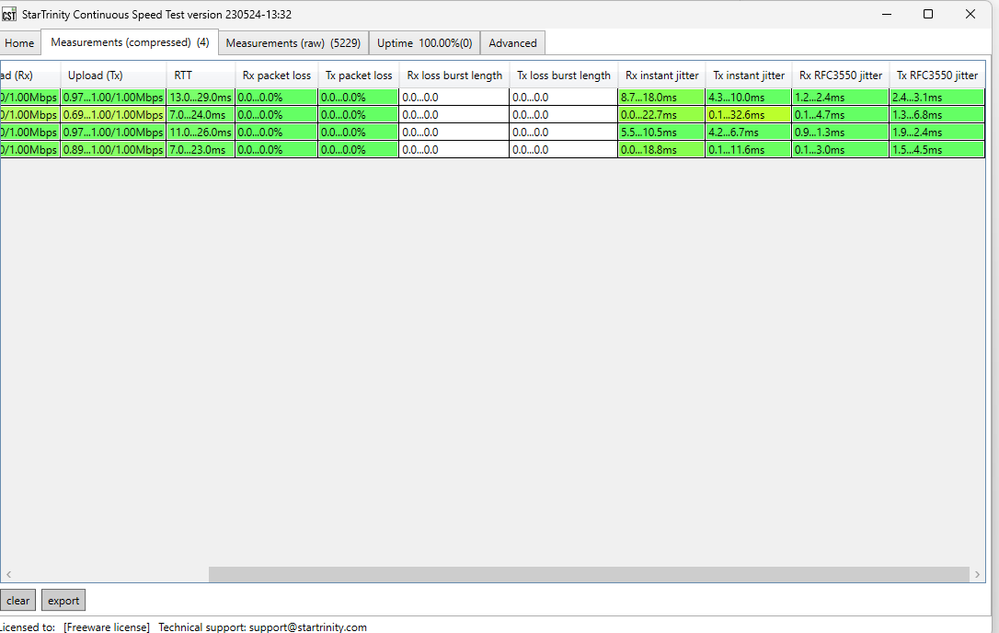Click the support@startrinity.com address in the status bar

[x=308, y=627]
